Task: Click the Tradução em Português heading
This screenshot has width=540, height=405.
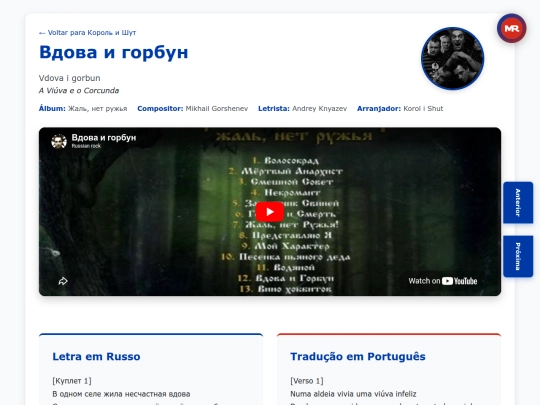Action: coord(358,356)
